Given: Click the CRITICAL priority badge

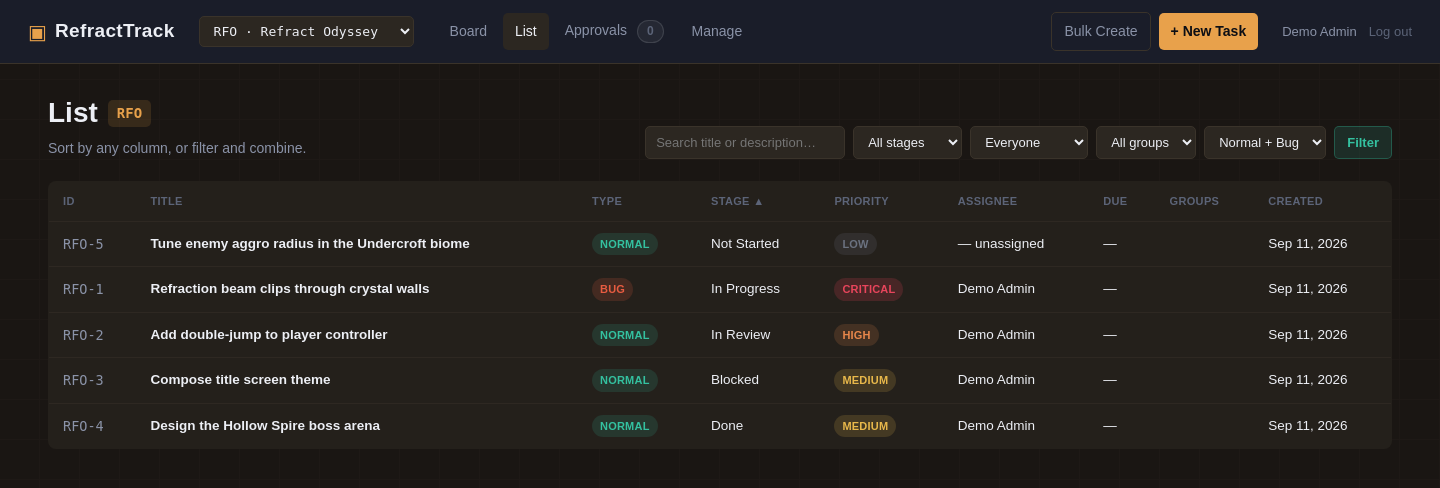Looking at the screenshot, I should coord(868,289).
